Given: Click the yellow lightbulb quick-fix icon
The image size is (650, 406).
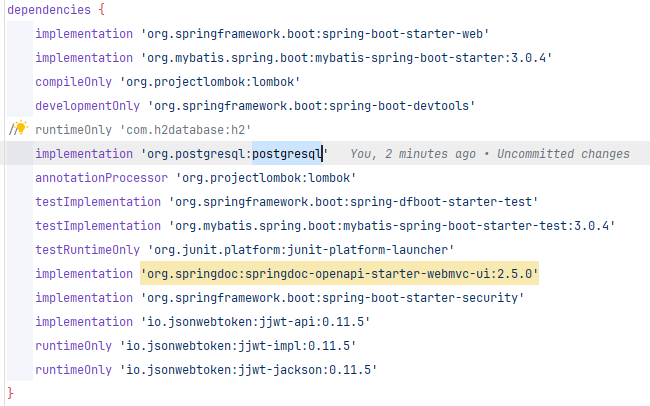Looking at the screenshot, I should 21,128.
